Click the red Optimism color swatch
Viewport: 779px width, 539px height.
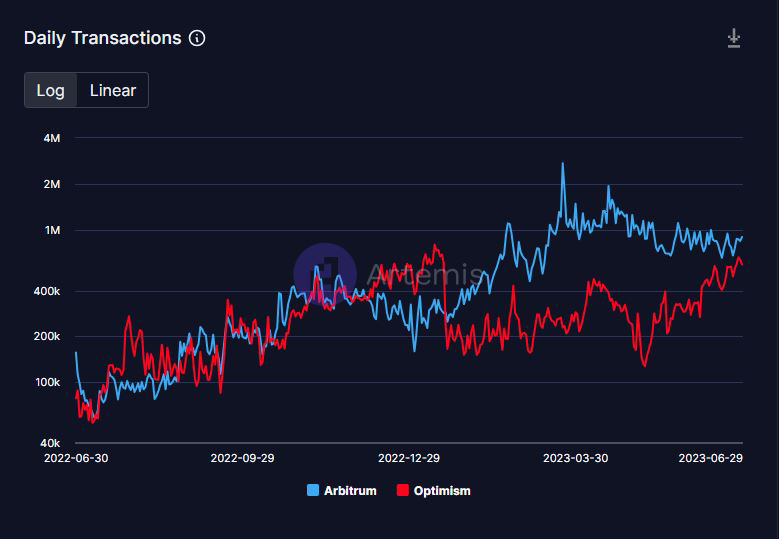(402, 490)
